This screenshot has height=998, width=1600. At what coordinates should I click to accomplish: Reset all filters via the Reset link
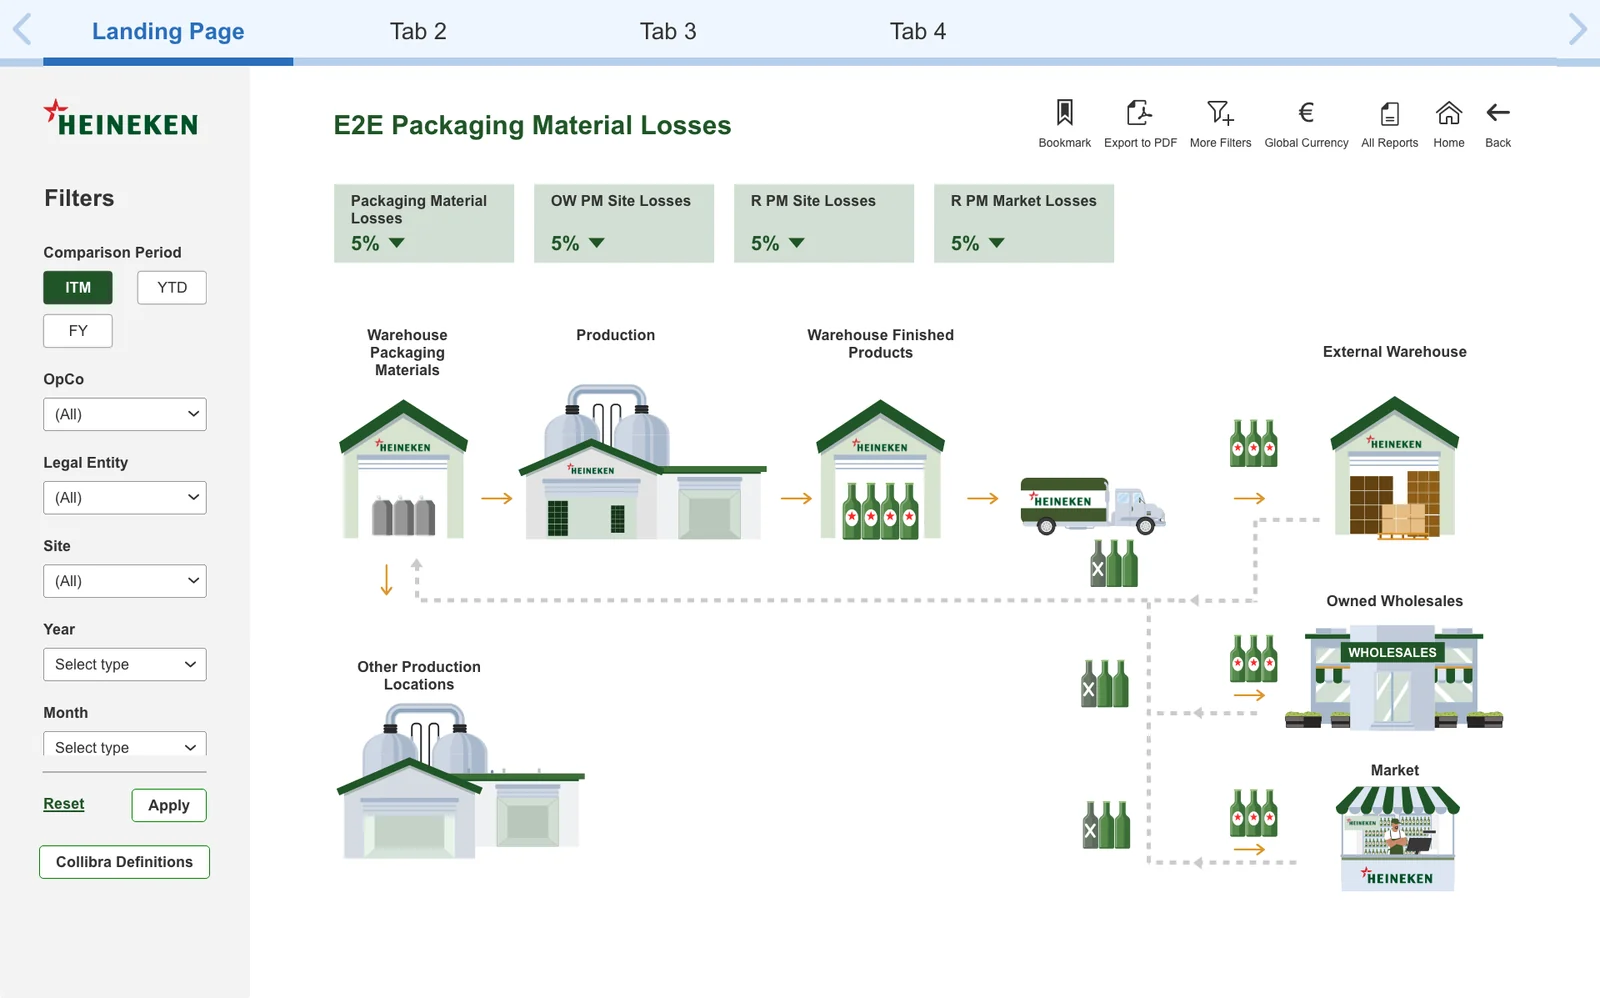click(x=64, y=804)
